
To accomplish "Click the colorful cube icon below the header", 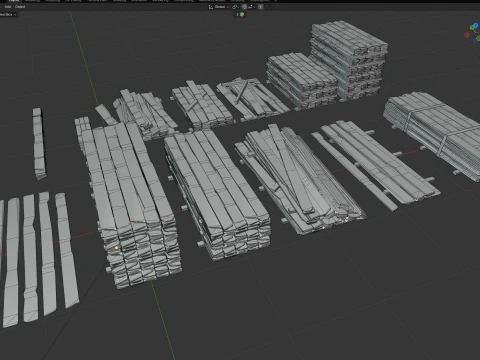I will pyautogui.click(x=242, y=14).
